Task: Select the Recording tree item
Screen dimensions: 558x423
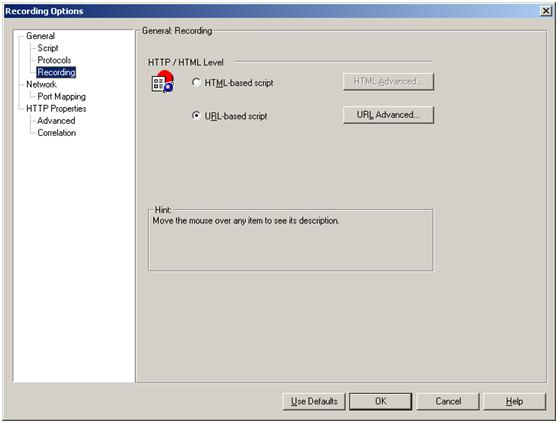Action: click(56, 72)
